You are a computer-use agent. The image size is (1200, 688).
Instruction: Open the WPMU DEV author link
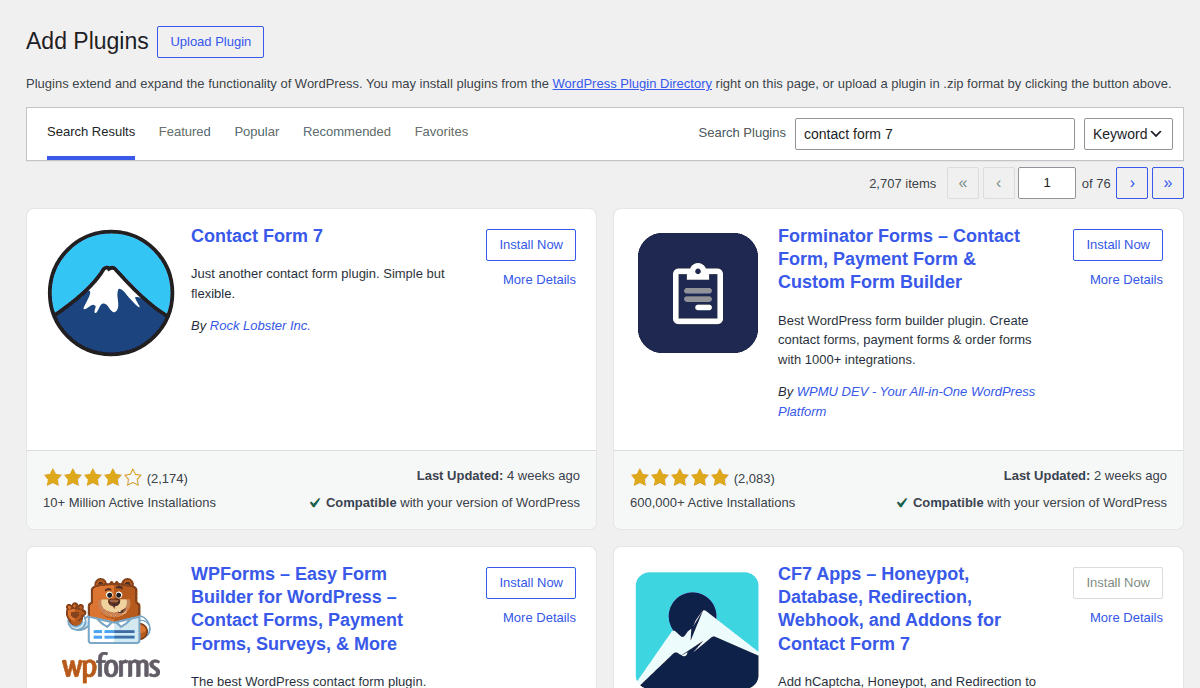click(907, 402)
